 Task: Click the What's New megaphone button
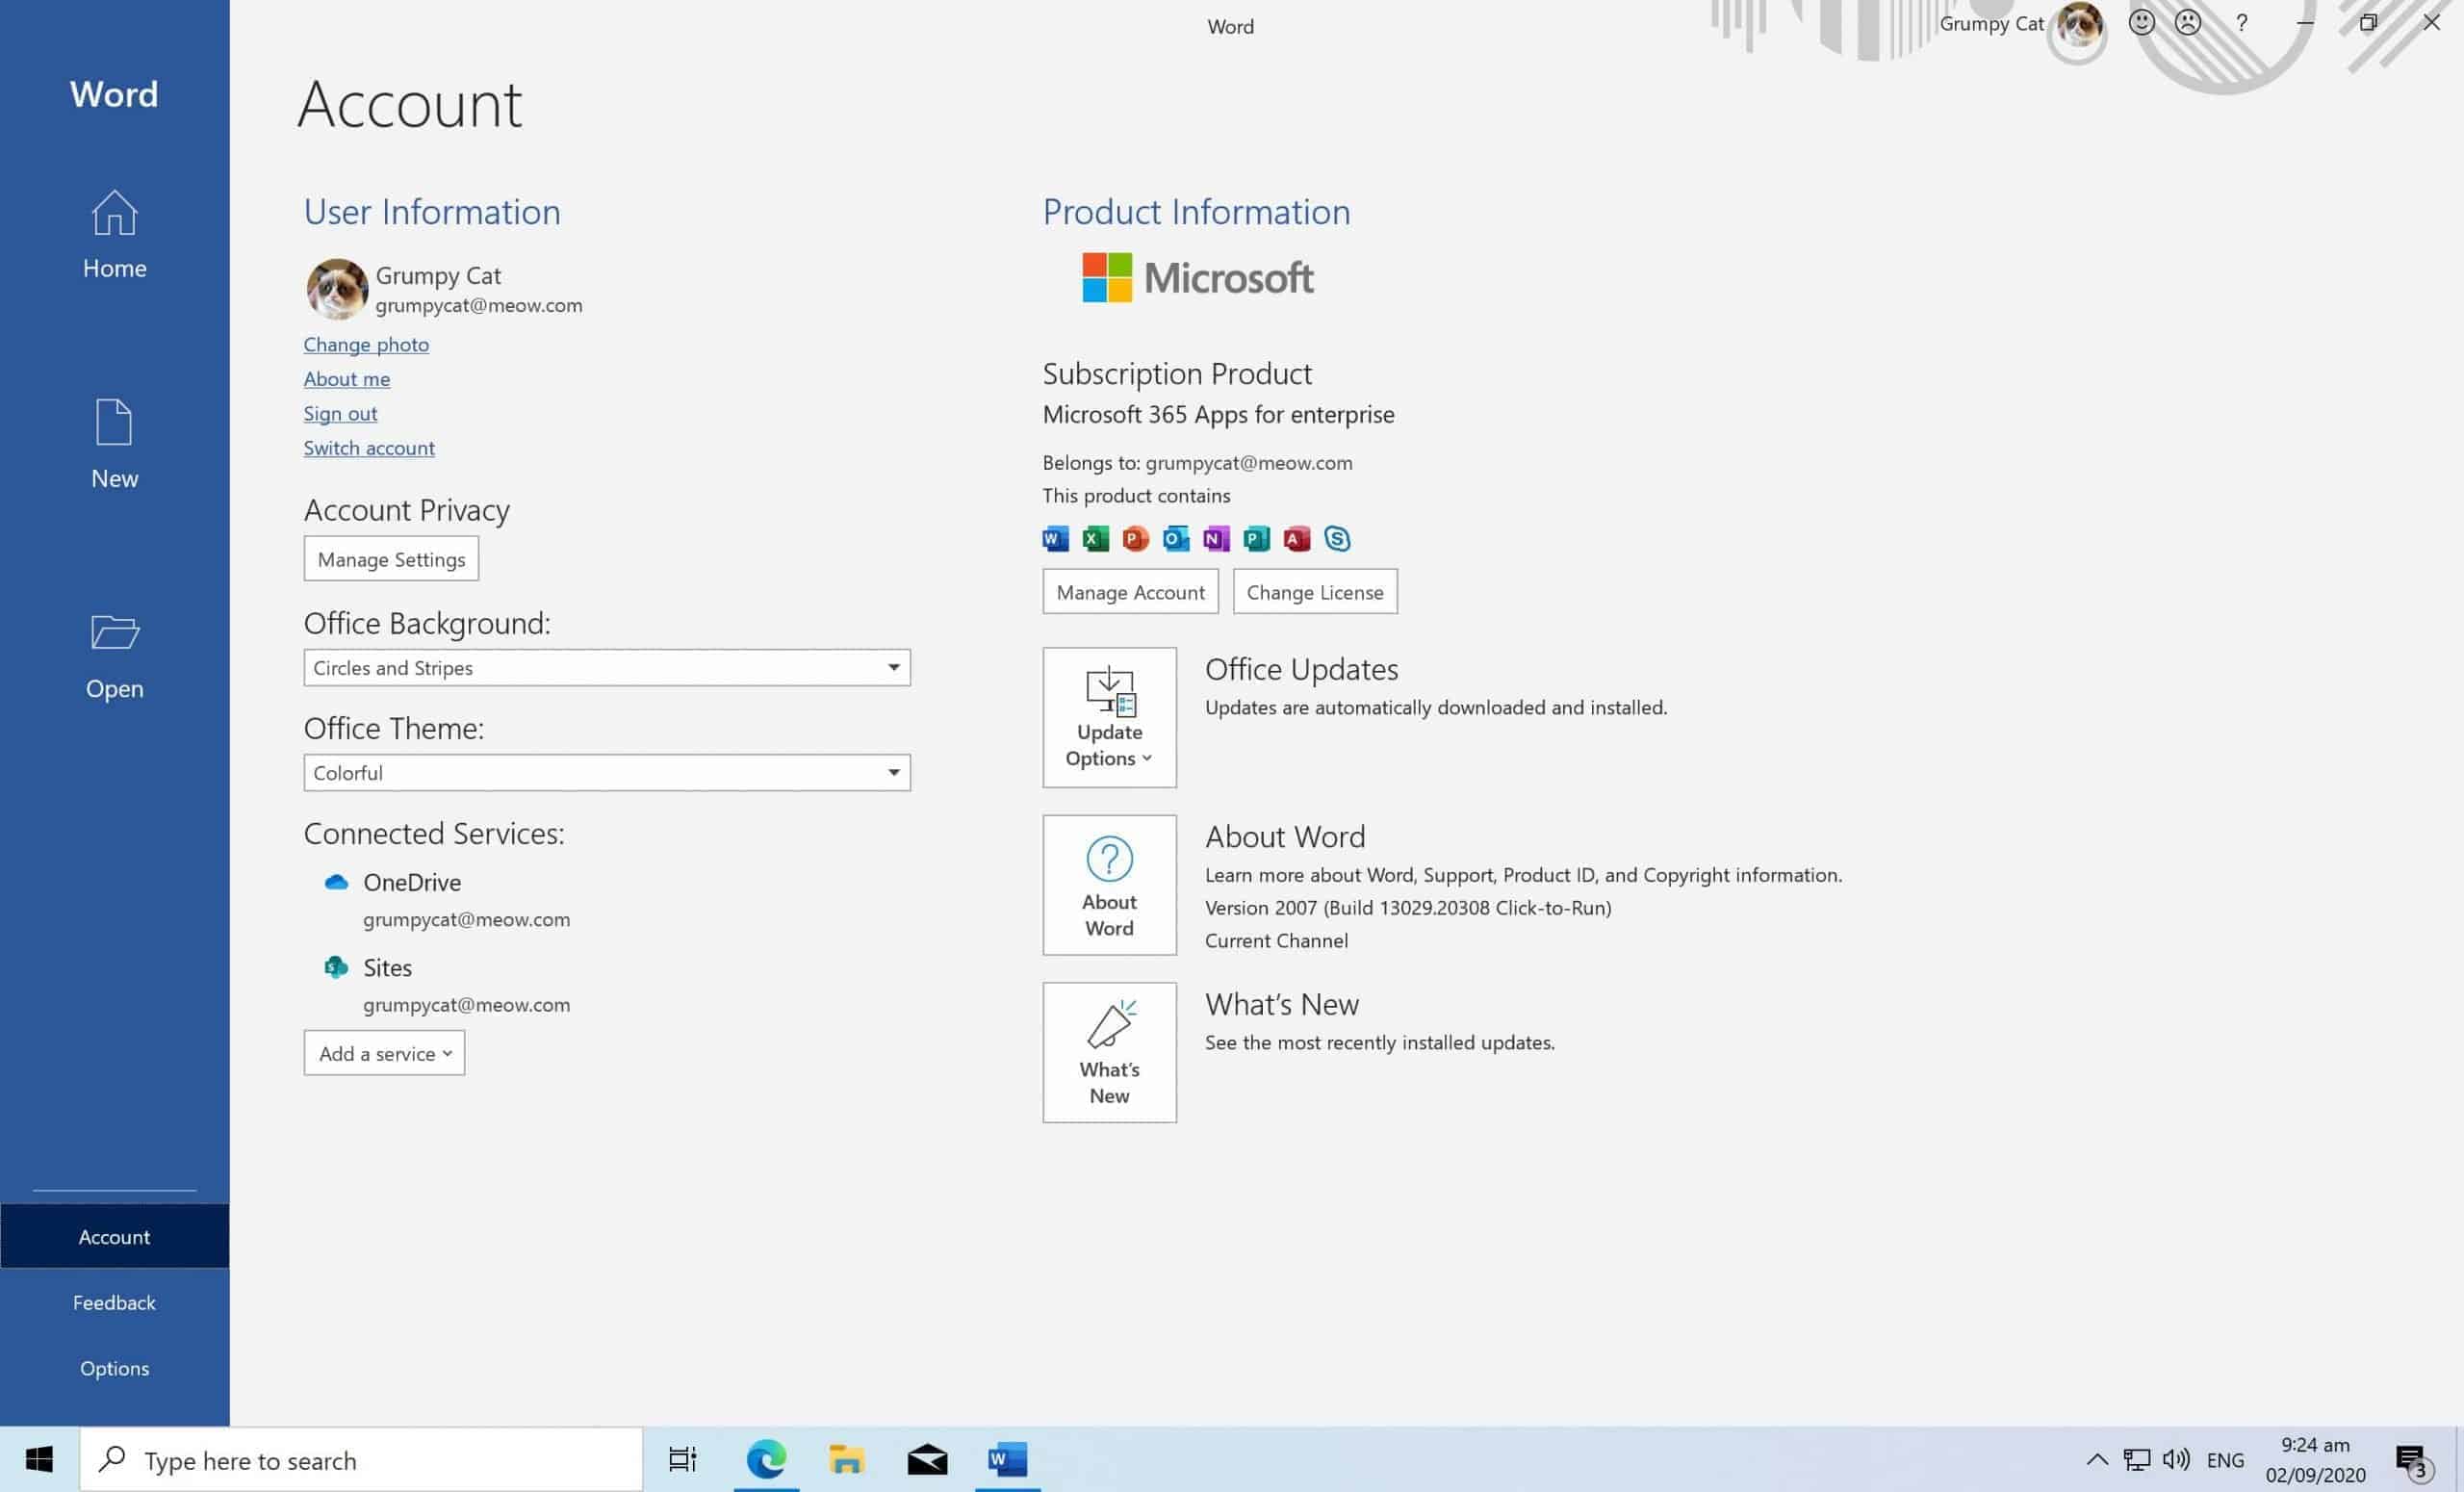(1109, 1052)
